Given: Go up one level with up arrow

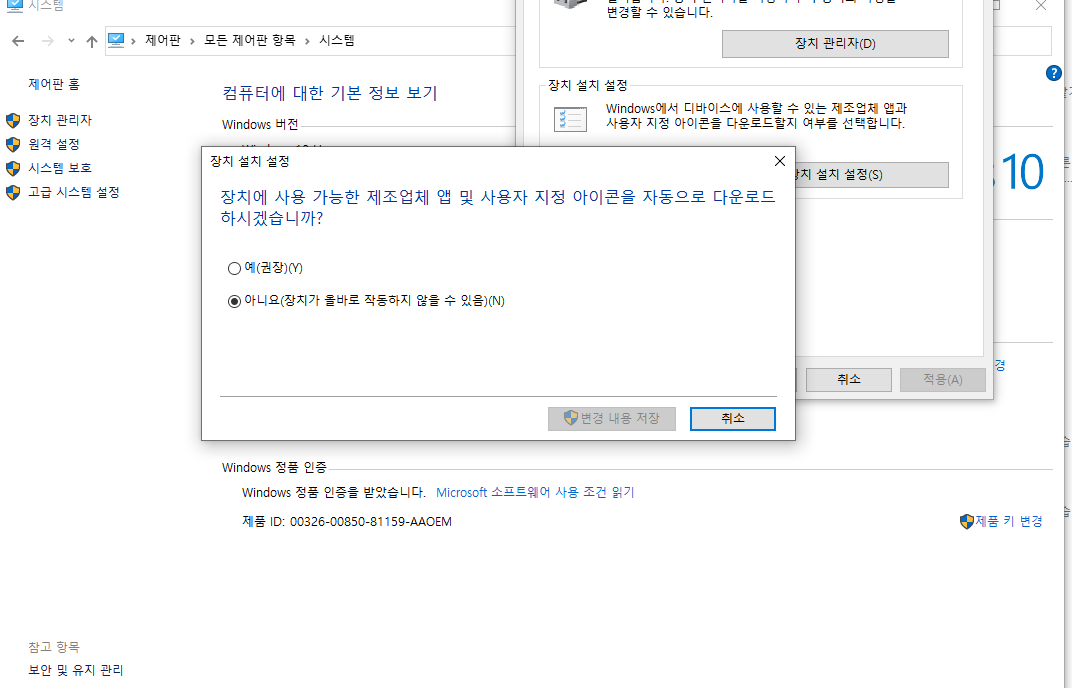Looking at the screenshot, I should pos(92,41).
